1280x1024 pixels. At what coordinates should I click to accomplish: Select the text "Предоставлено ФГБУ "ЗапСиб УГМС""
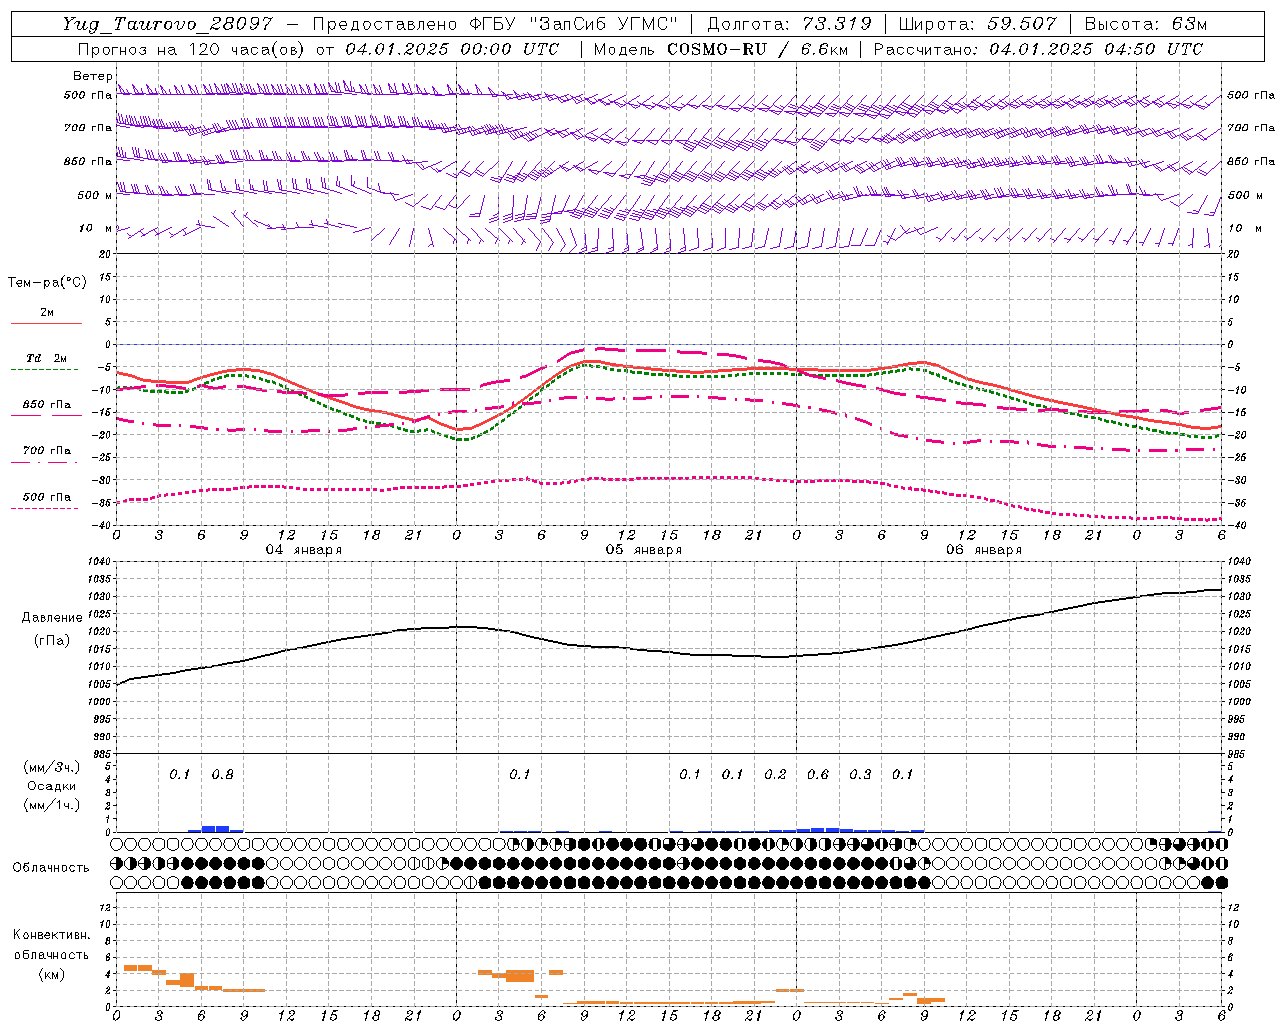tap(495, 24)
